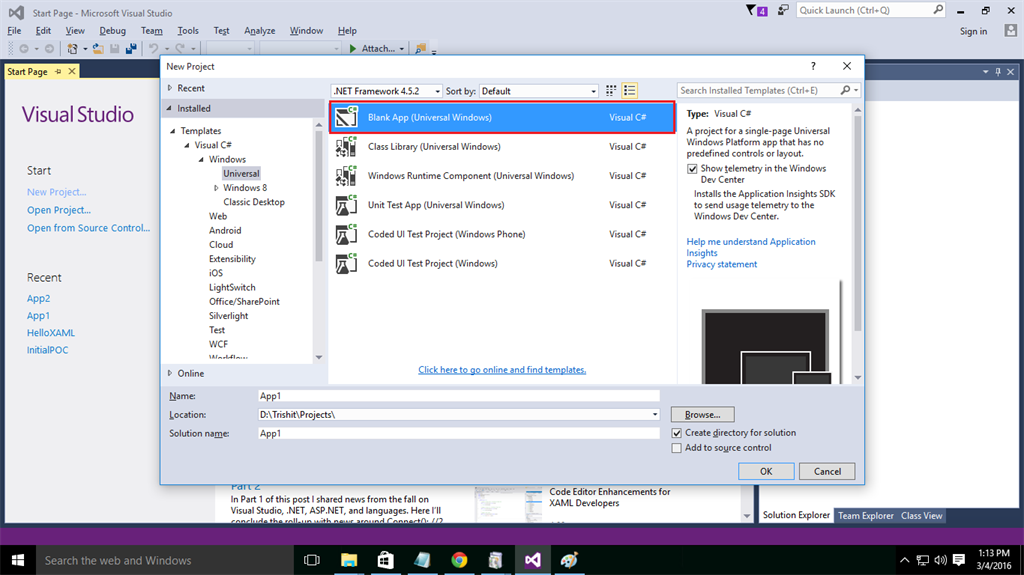Open Windows Store from the taskbar
This screenshot has width=1024, height=575.
point(385,560)
